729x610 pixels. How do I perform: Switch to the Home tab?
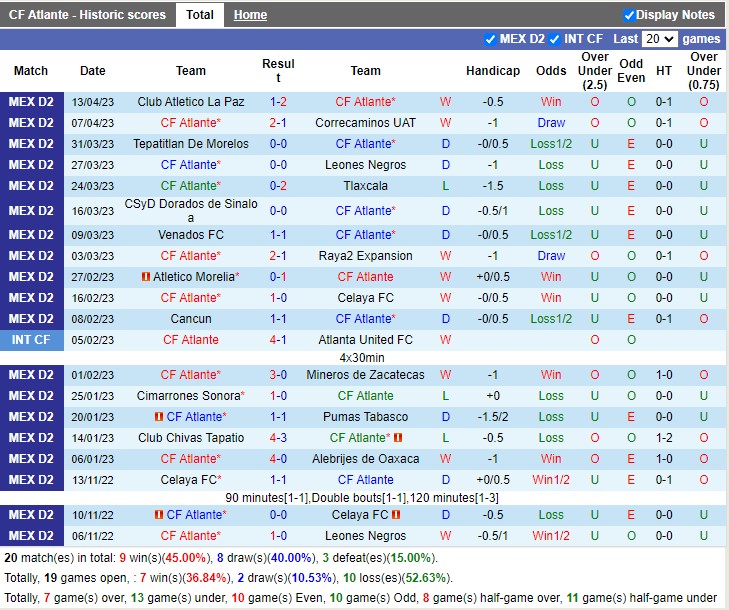point(250,15)
